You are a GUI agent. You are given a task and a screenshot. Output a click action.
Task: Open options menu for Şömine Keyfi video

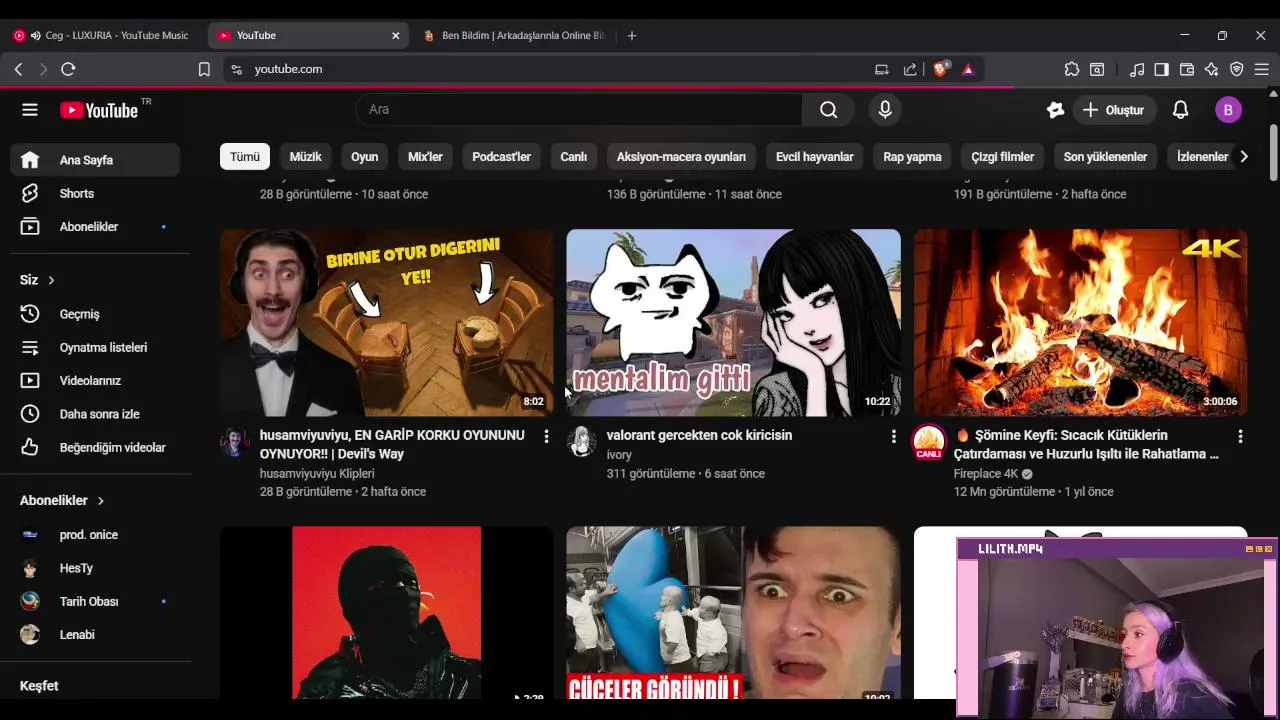point(1240,436)
